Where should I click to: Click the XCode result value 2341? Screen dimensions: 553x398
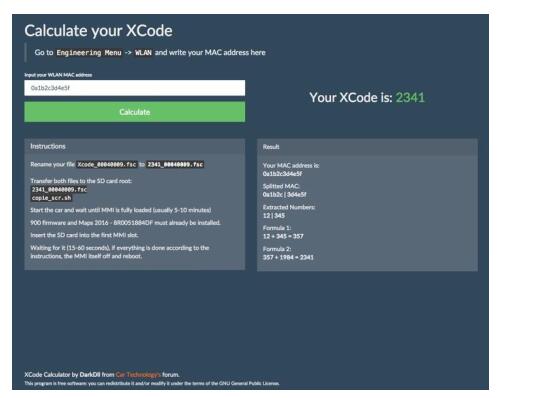point(410,98)
